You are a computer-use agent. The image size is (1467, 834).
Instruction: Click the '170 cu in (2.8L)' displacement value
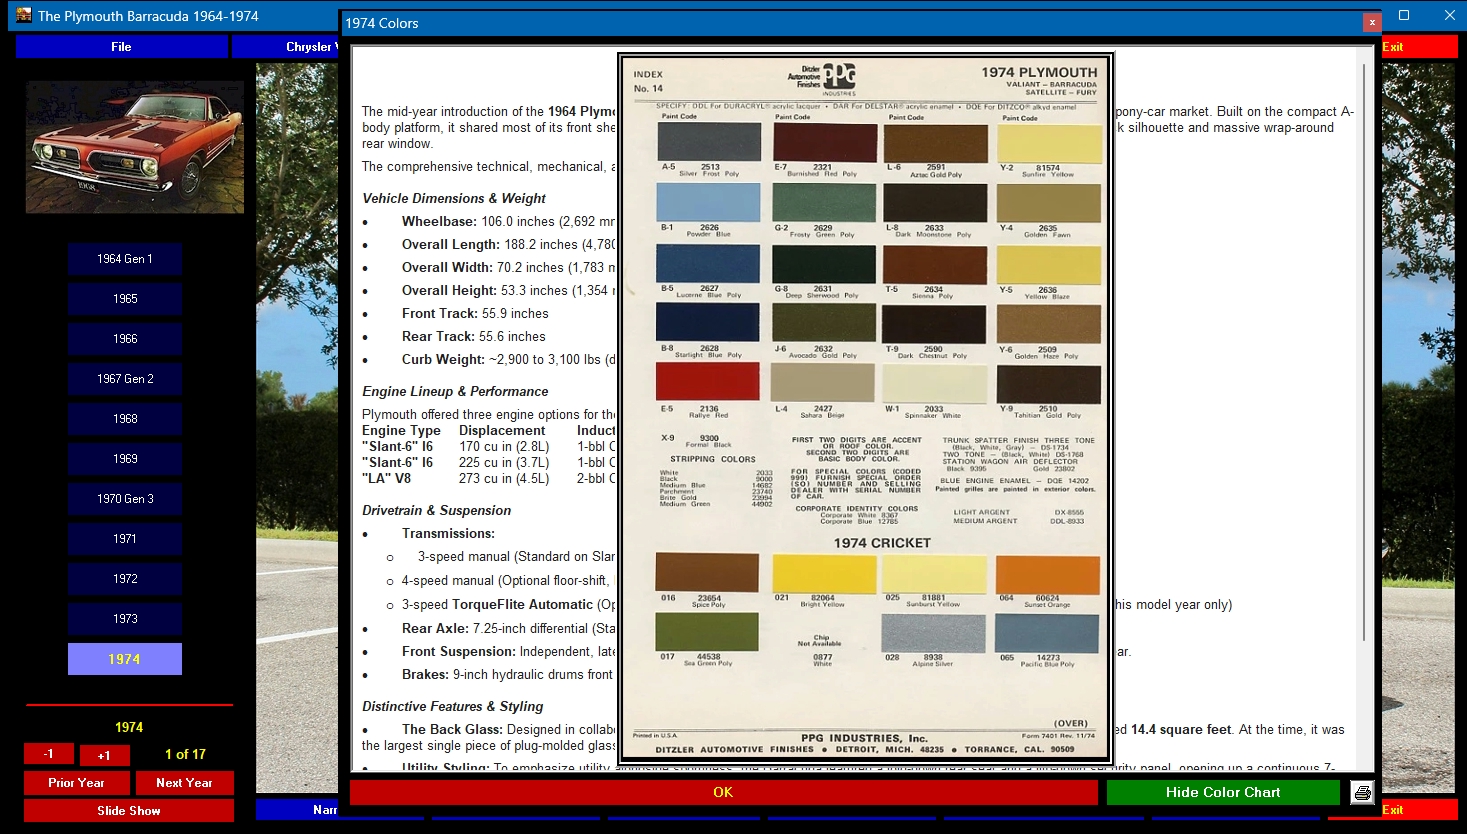[x=504, y=446]
